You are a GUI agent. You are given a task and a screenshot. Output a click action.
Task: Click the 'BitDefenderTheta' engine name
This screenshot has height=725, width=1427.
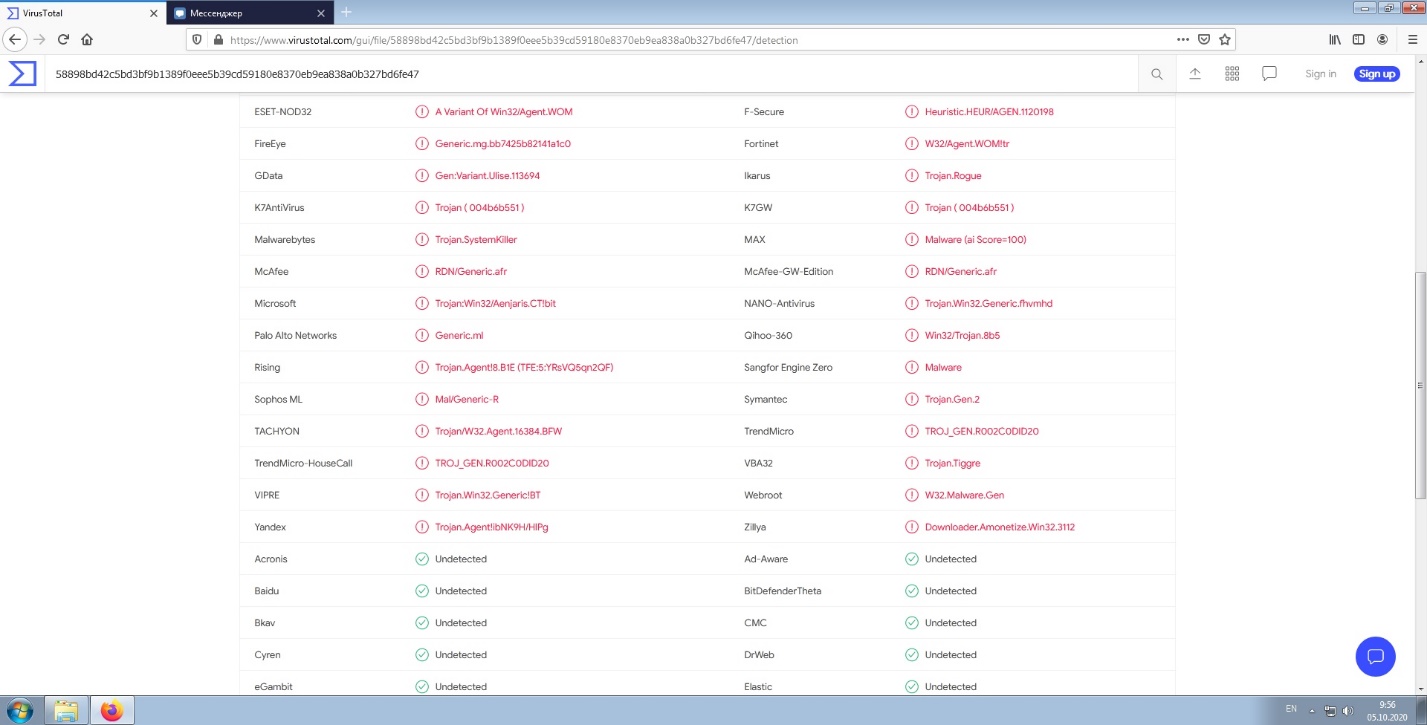coord(783,591)
